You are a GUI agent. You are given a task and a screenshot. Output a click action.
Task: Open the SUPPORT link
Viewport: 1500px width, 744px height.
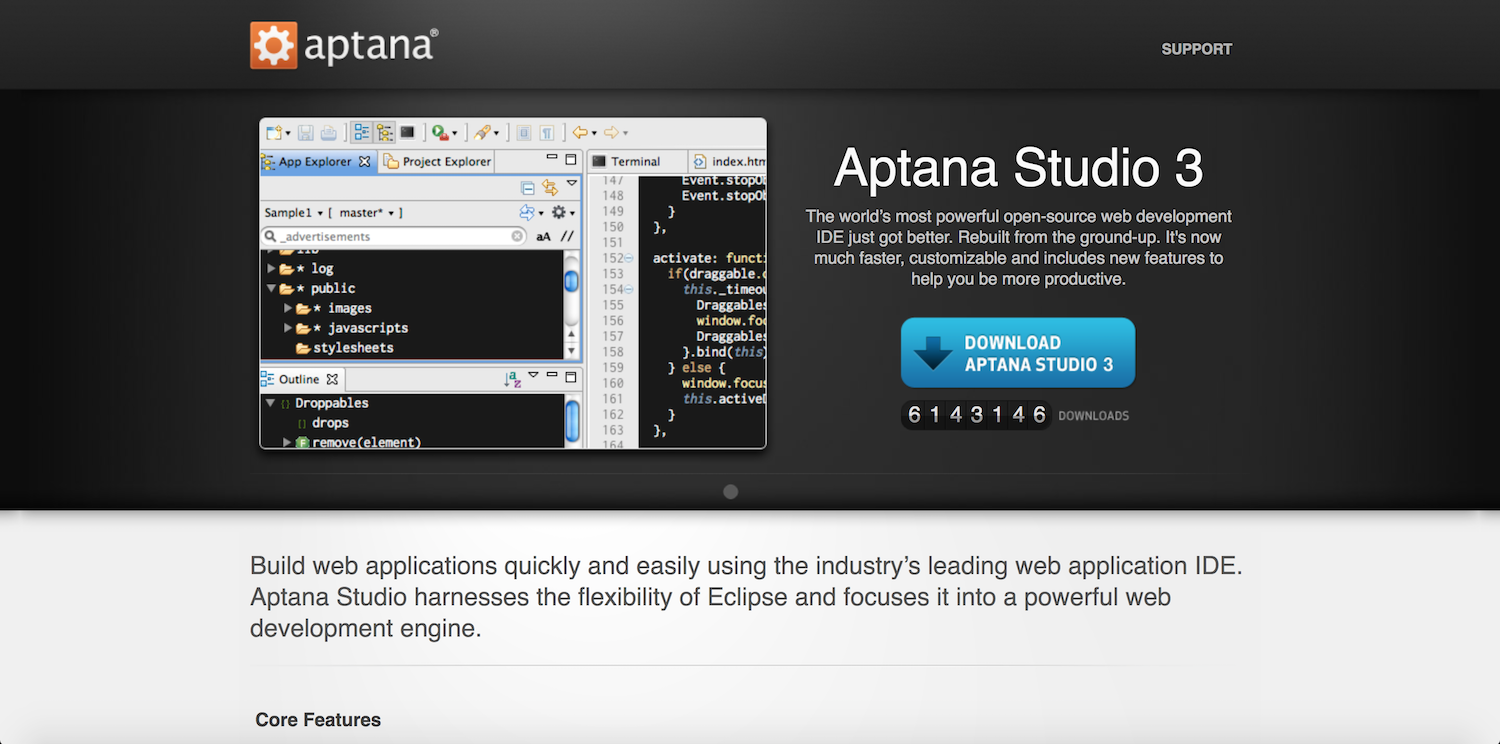[1196, 49]
